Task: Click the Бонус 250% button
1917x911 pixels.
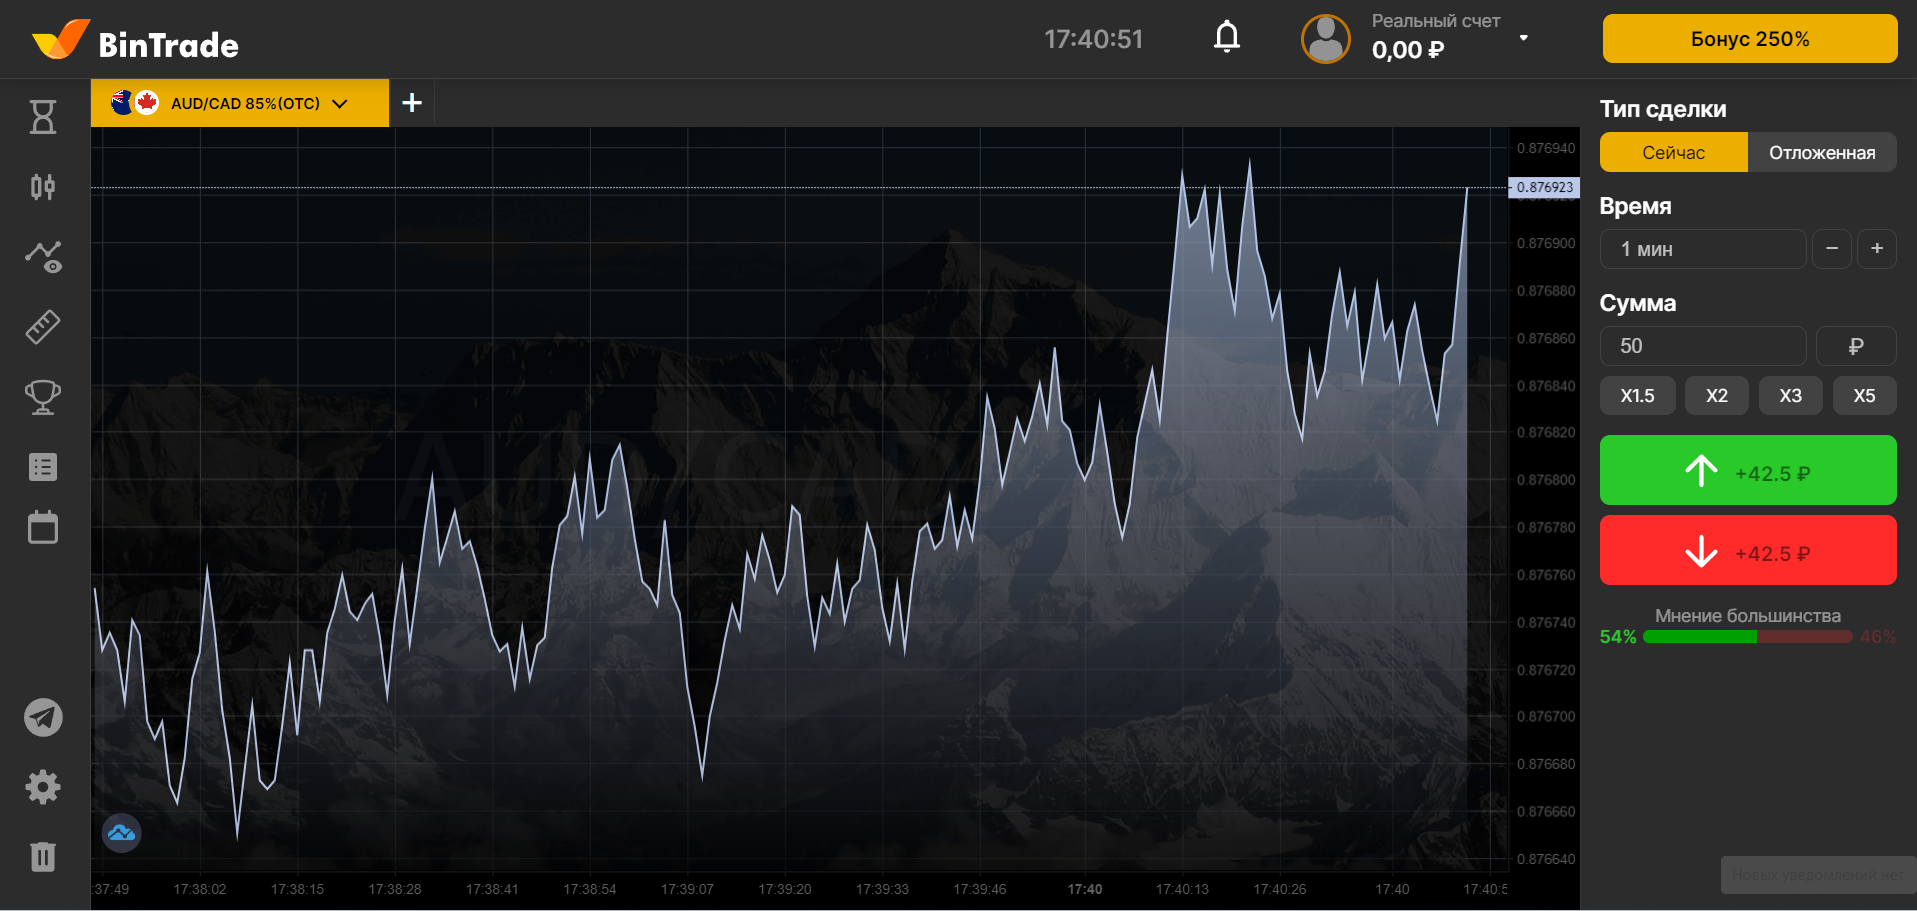Action: [x=1749, y=39]
